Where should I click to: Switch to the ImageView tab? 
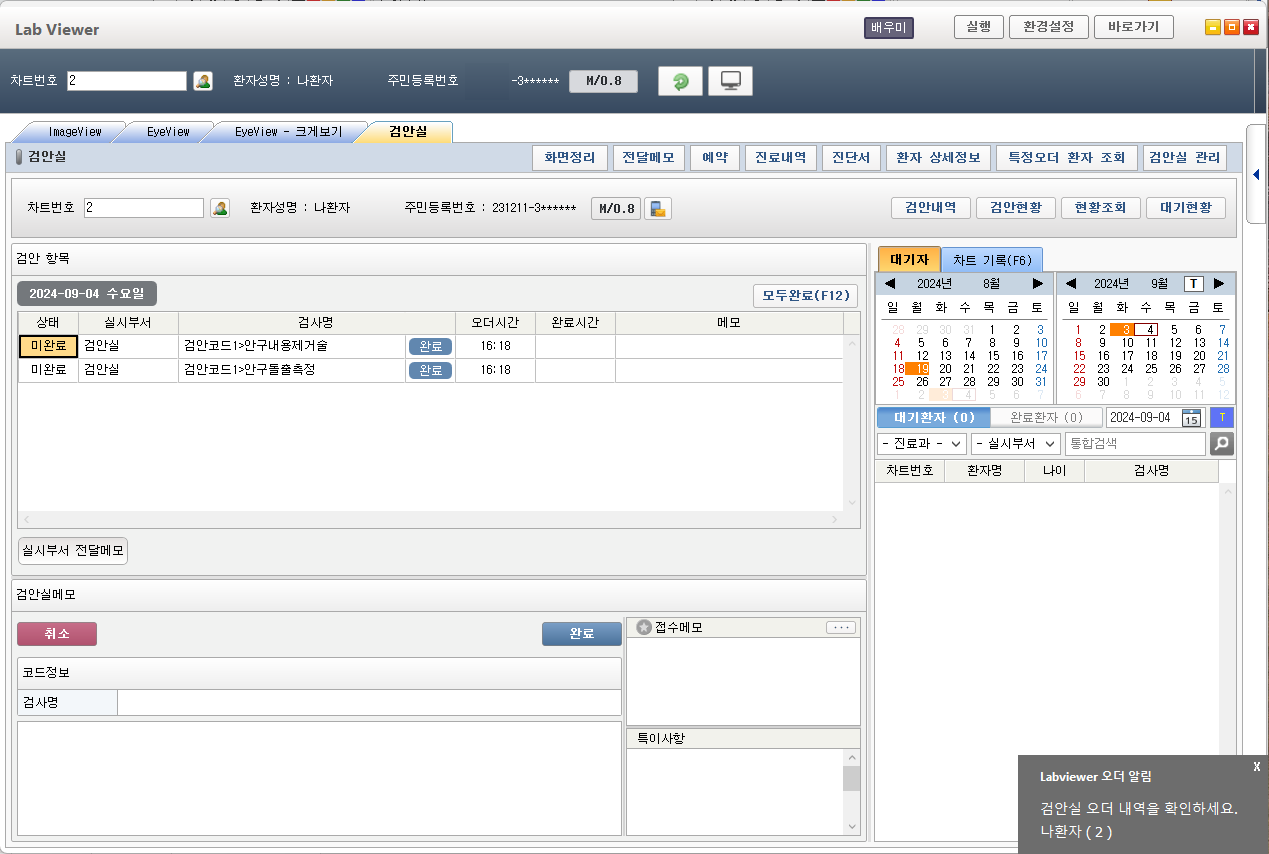75,132
